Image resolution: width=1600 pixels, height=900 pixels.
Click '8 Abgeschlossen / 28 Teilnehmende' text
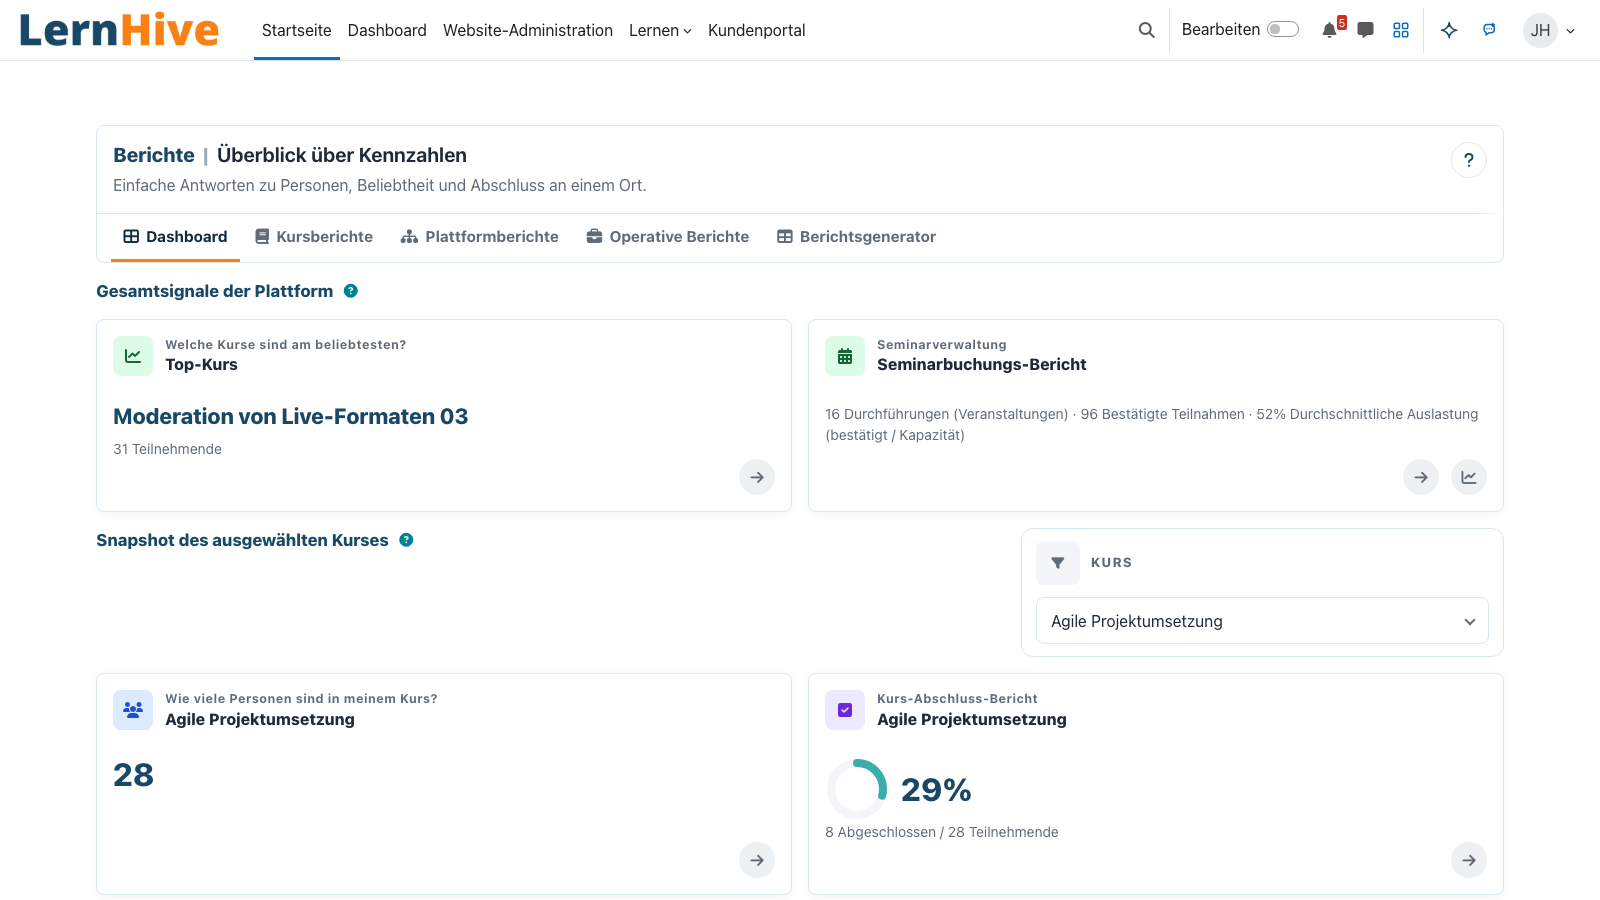pyautogui.click(x=942, y=832)
